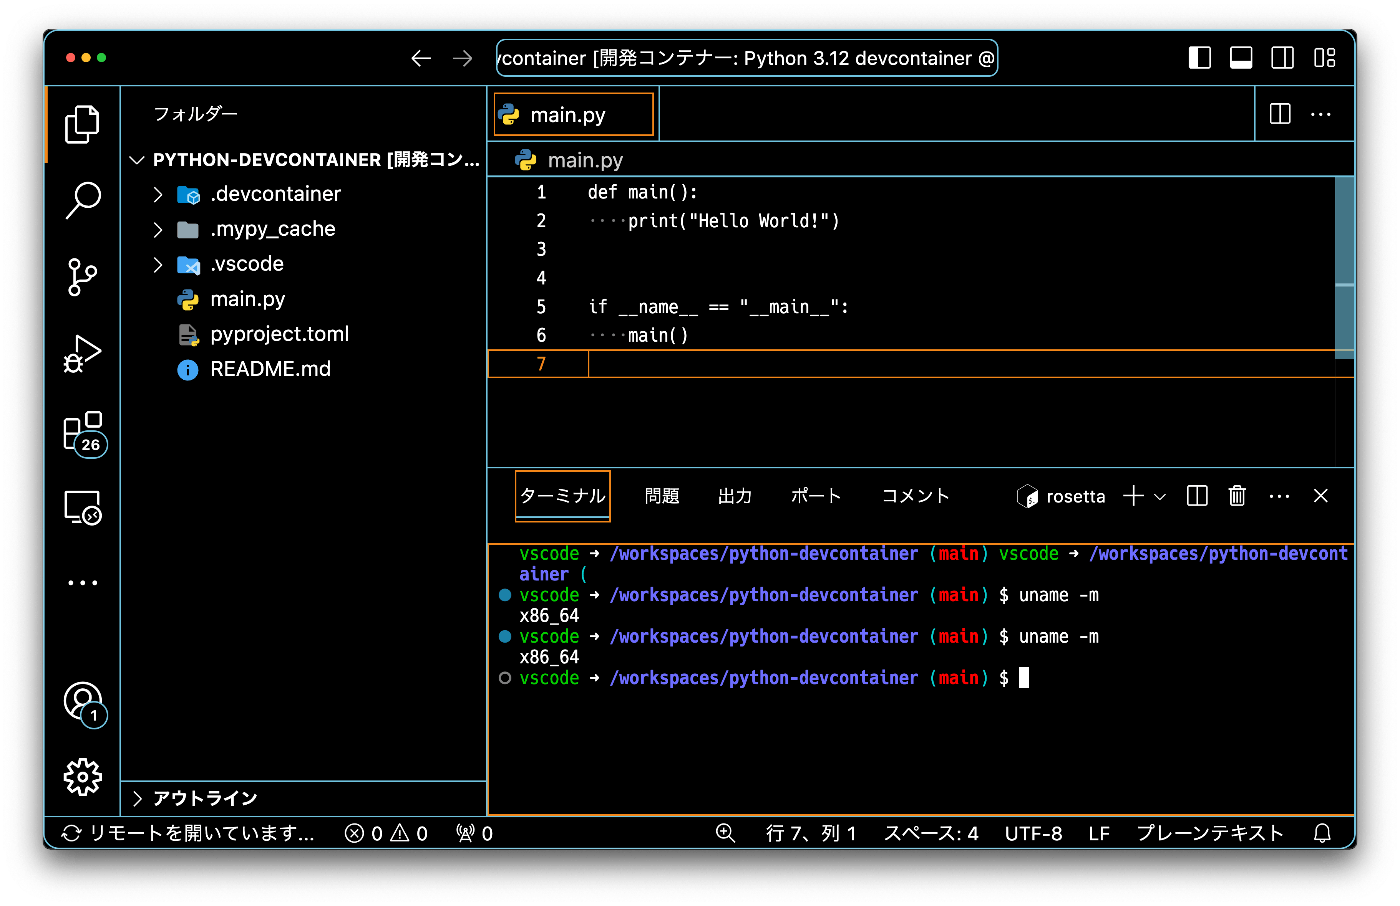Screen dimensions: 1400x906
Task: Open notifications bell
Action: [1322, 833]
